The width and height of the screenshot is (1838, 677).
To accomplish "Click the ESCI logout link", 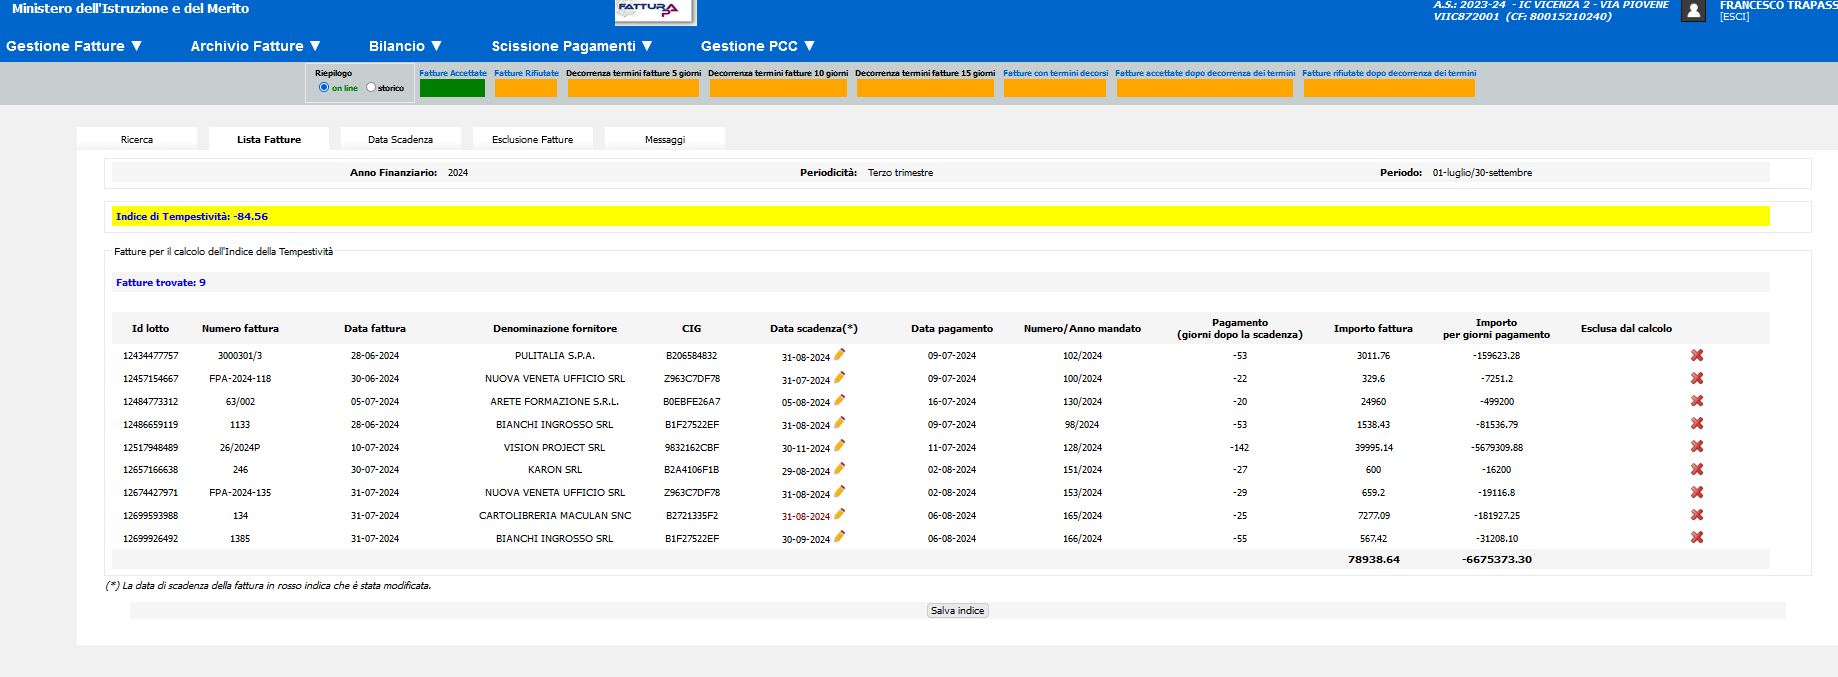I will point(1734,17).
